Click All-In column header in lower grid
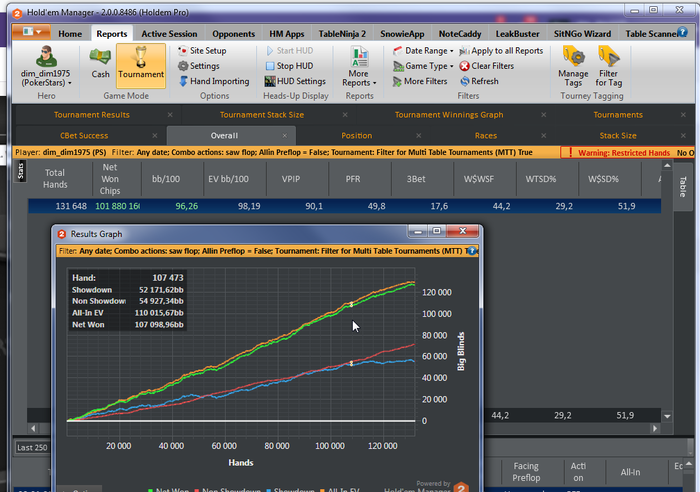This screenshot has width=700, height=492. pos(630,472)
